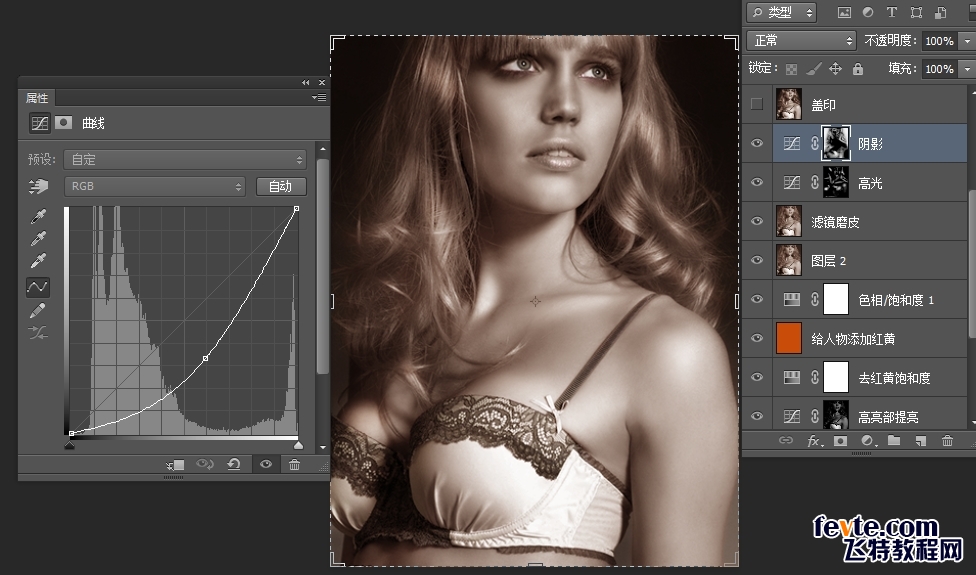Hide the 高亮部提亮 layer
Screen dimensions: 976x575
tap(757, 416)
